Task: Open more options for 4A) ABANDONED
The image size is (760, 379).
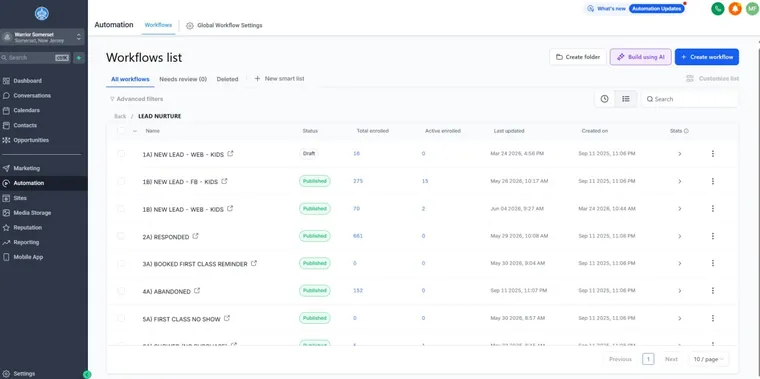Action: (712, 291)
